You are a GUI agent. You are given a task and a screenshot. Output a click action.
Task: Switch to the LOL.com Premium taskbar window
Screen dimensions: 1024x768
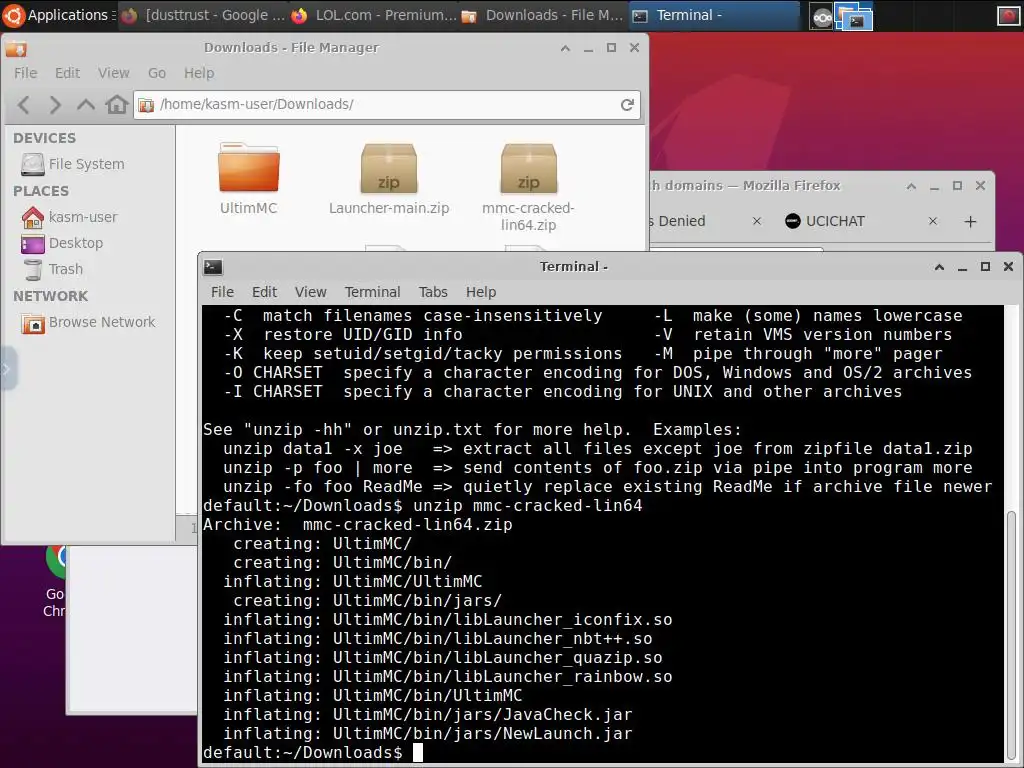(374, 15)
